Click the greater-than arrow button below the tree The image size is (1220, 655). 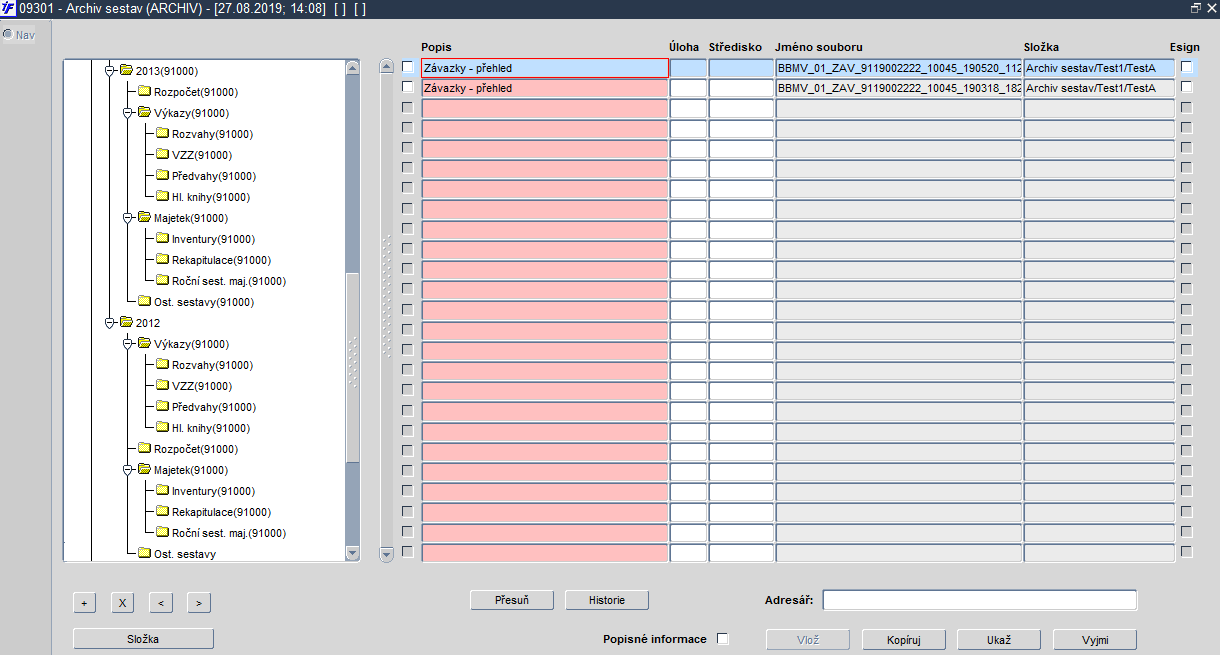[x=199, y=602]
